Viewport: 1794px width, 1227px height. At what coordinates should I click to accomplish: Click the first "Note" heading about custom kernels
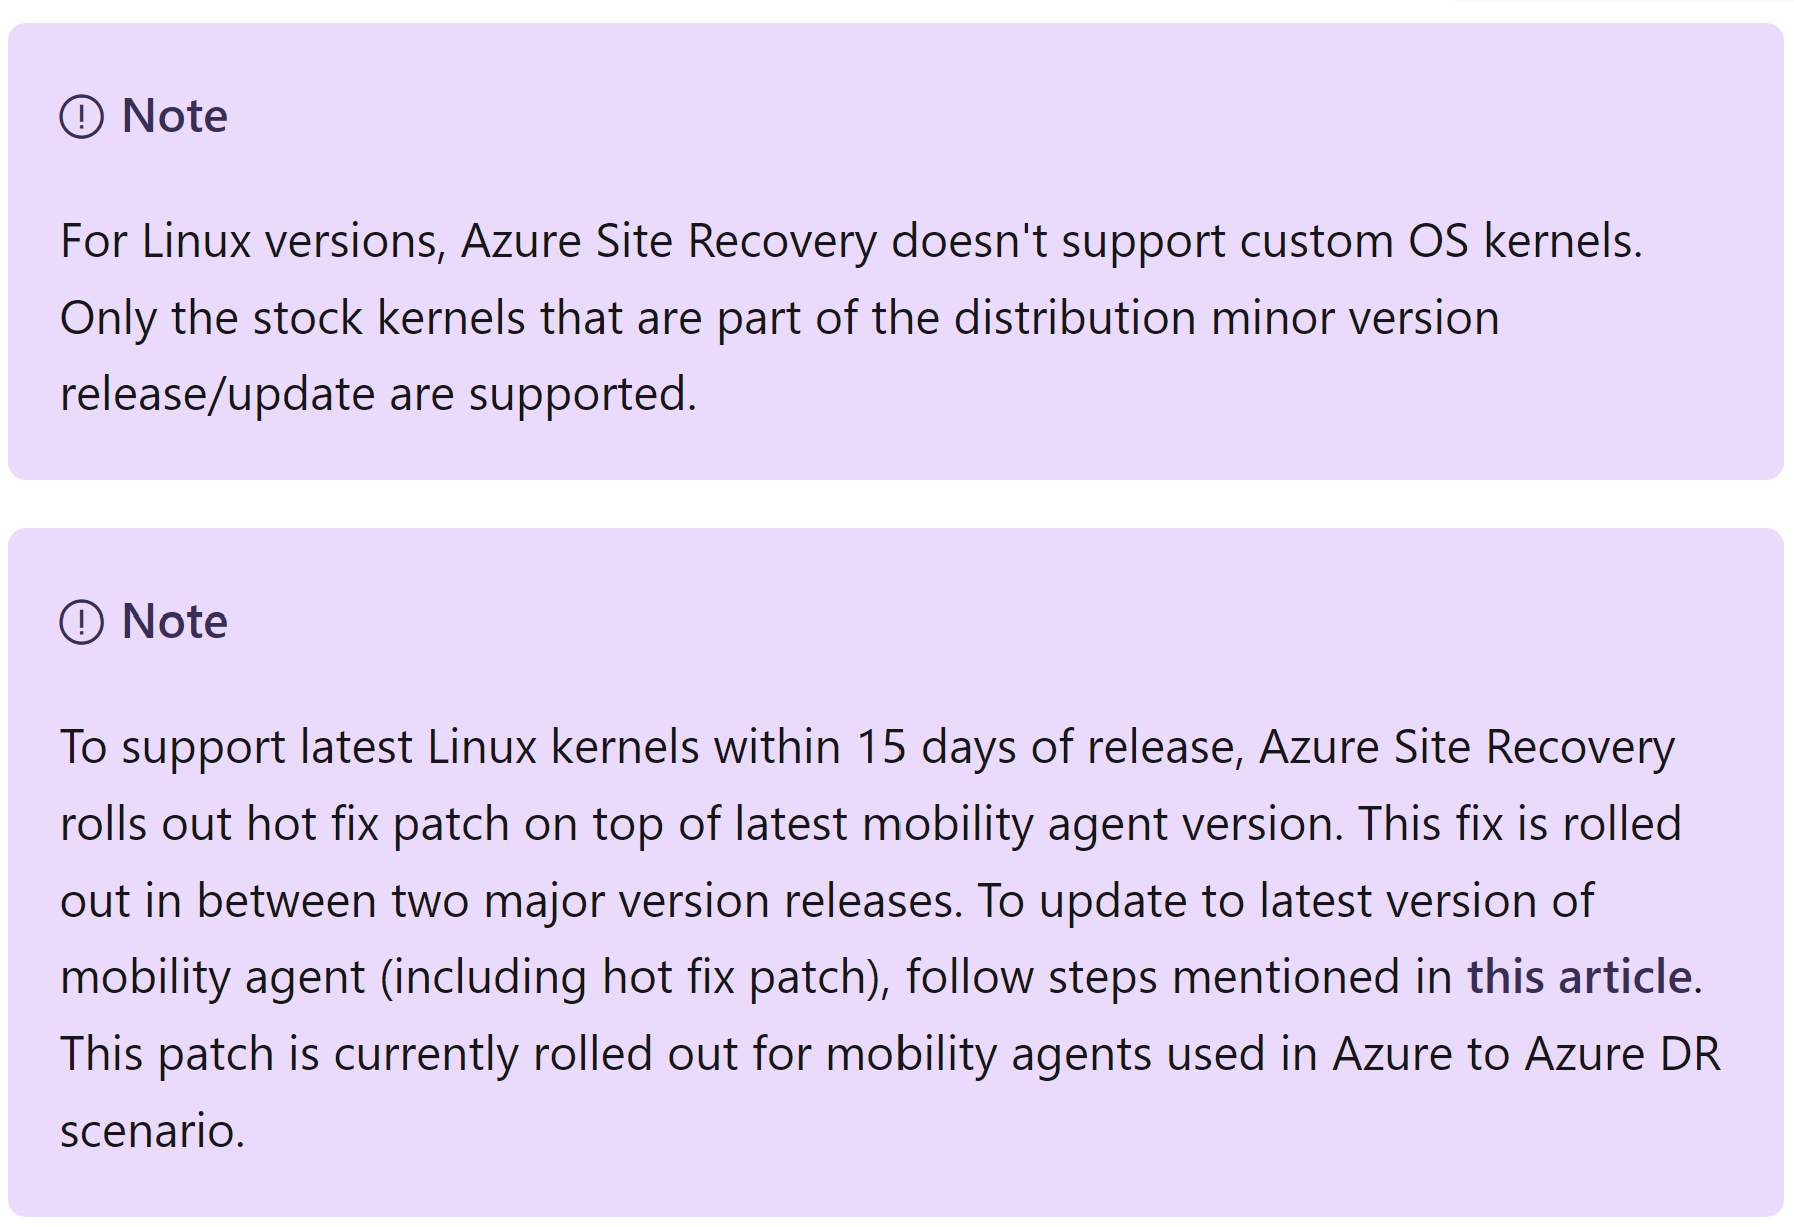coord(174,116)
